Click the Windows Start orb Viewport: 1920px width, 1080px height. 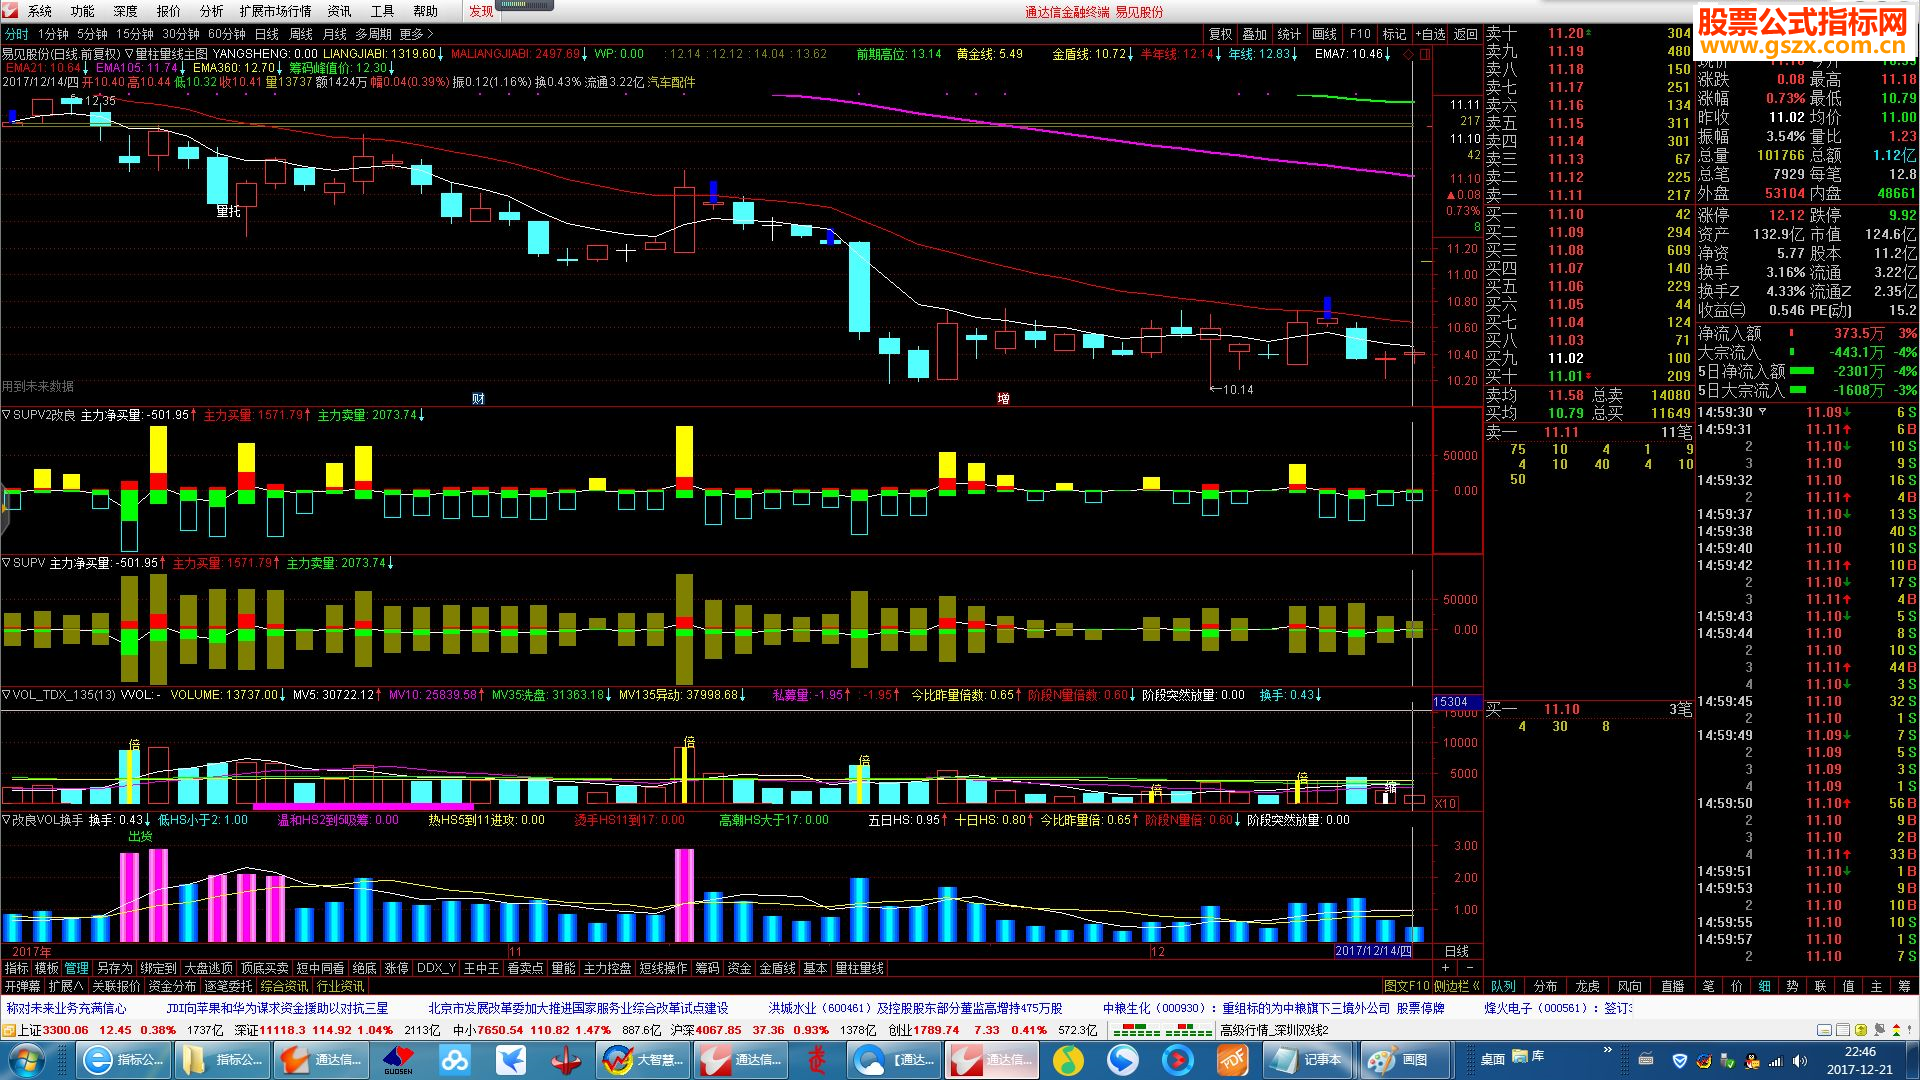tap(27, 1060)
